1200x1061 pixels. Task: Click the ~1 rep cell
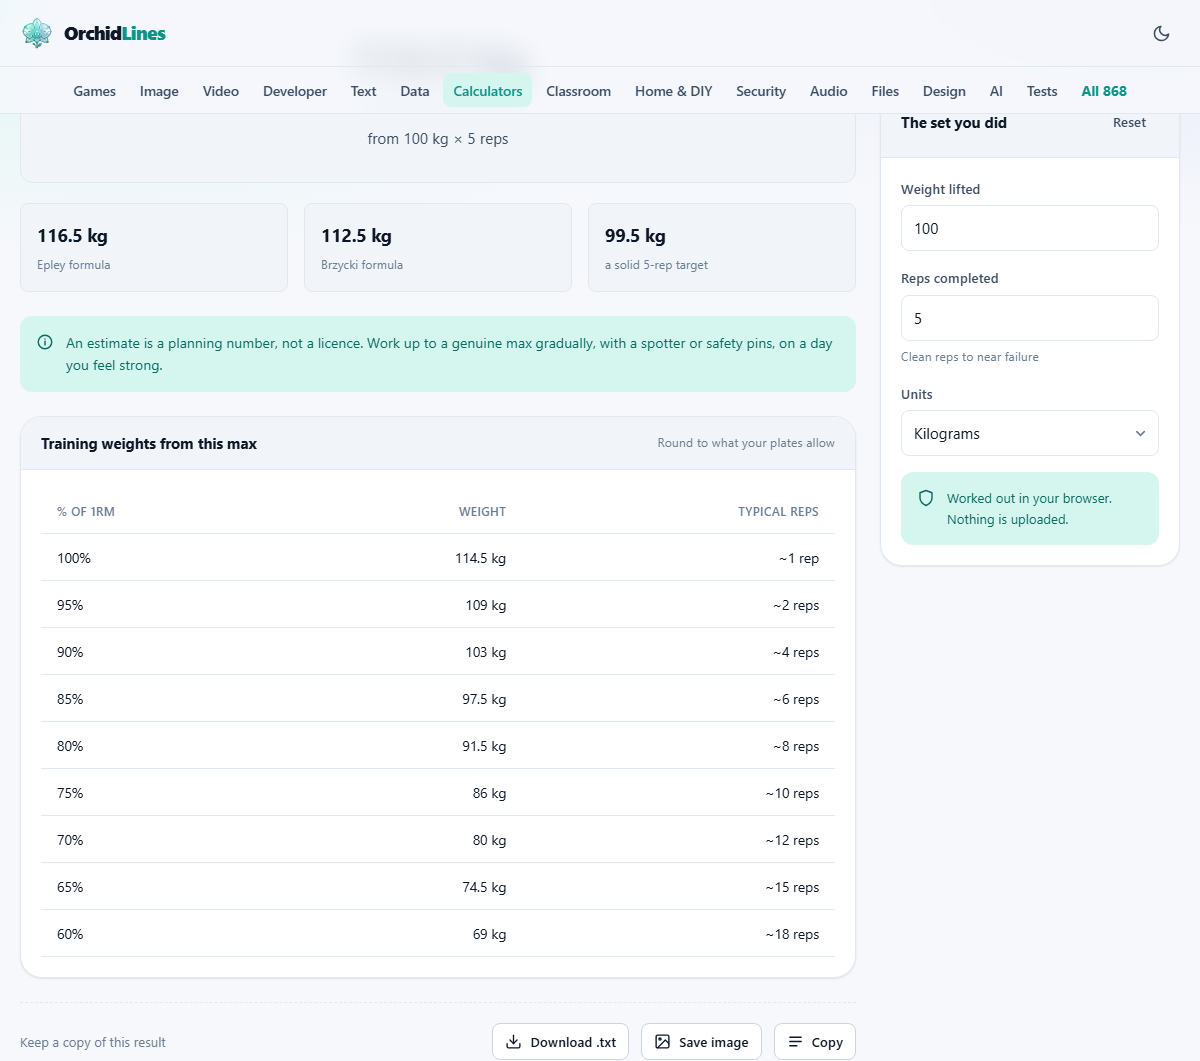[x=799, y=558]
